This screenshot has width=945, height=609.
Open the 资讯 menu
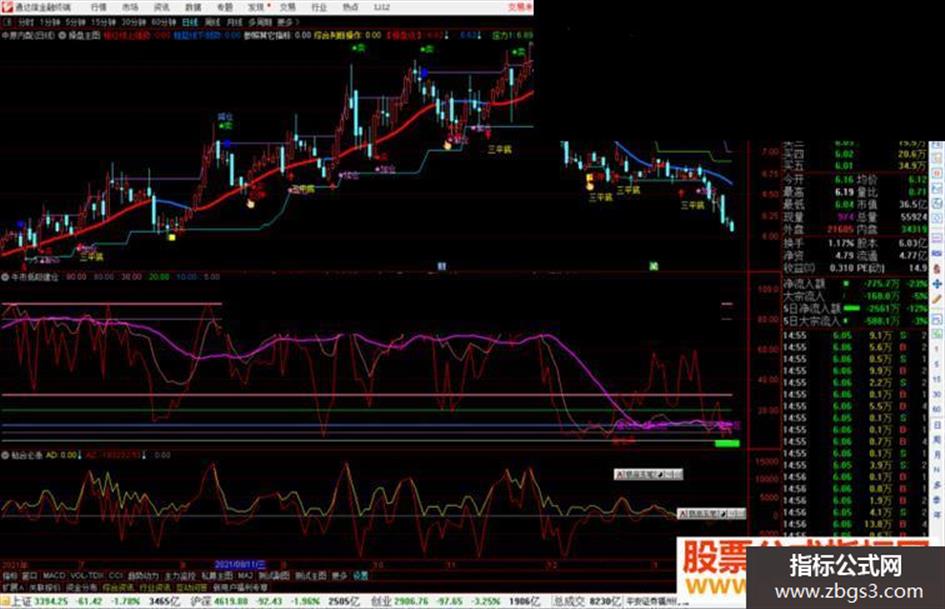162,7
